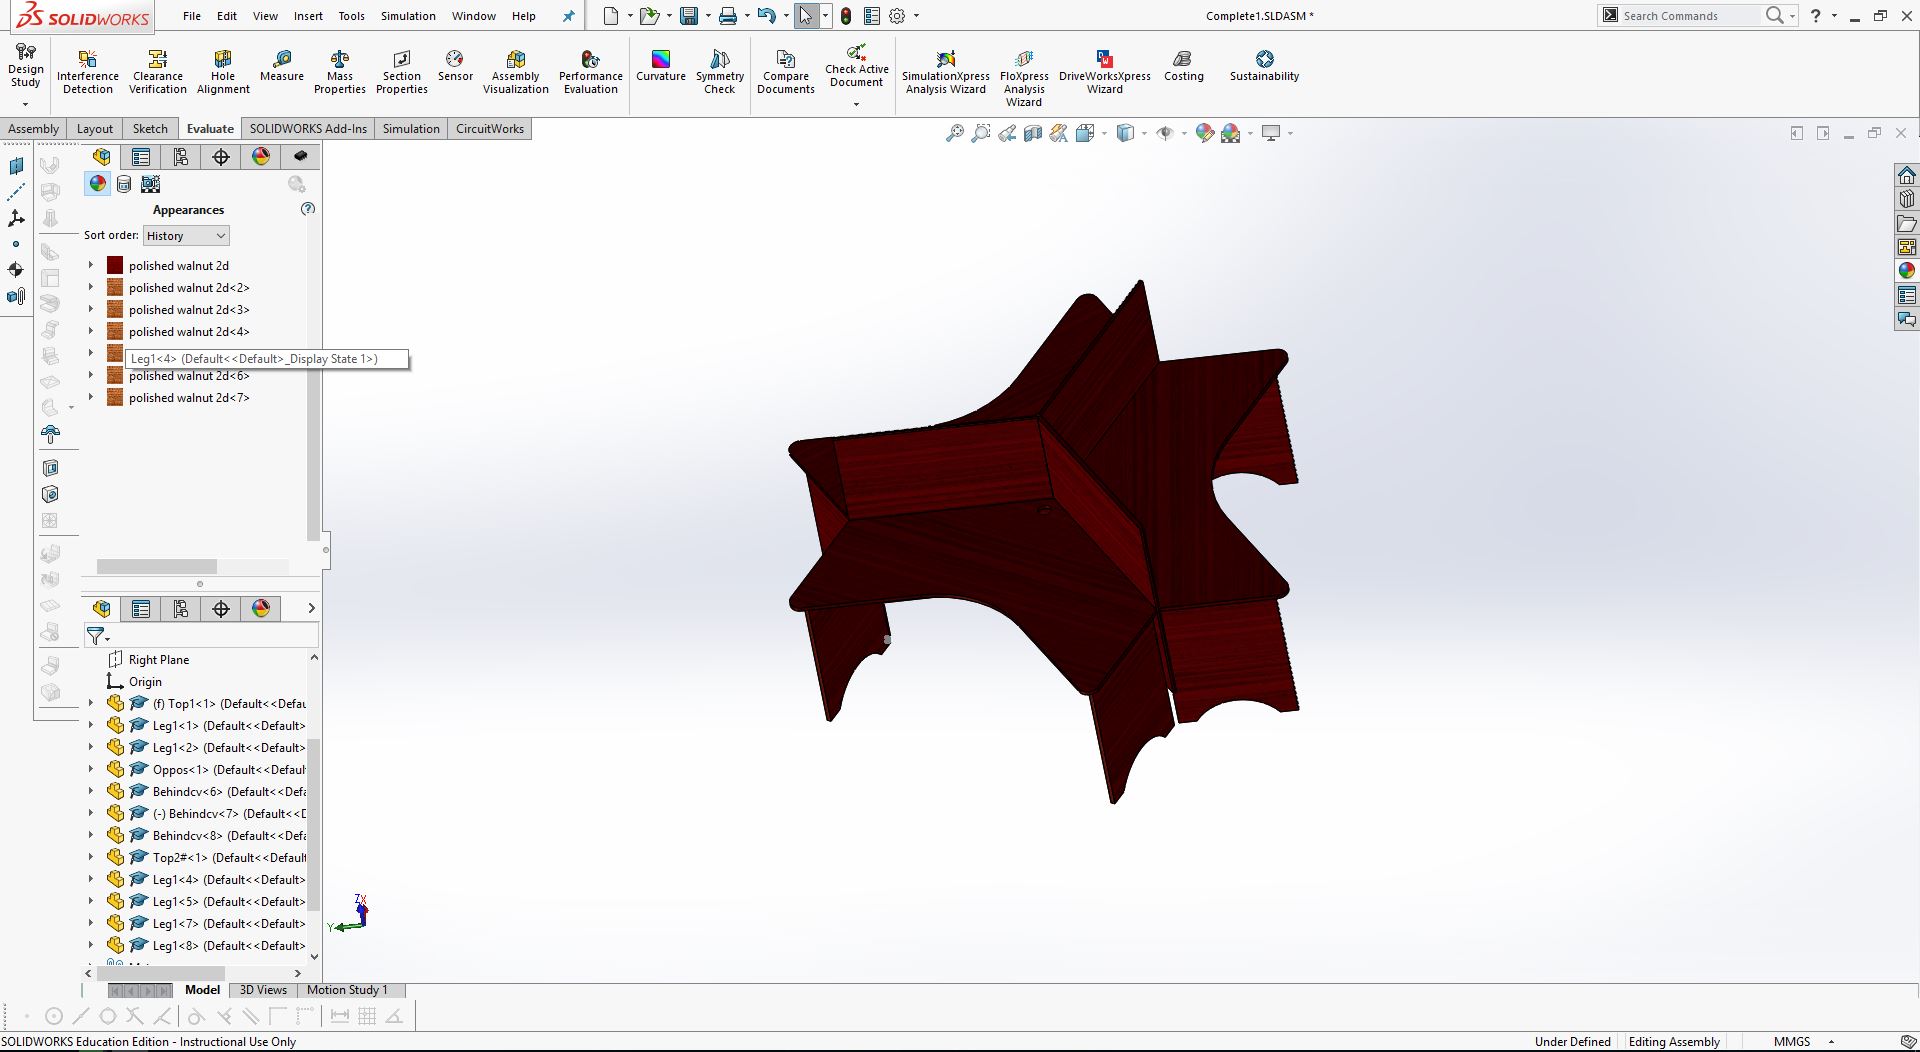1920x1052 pixels.
Task: Switch to the Assembly tab
Action: pyautogui.click(x=34, y=129)
